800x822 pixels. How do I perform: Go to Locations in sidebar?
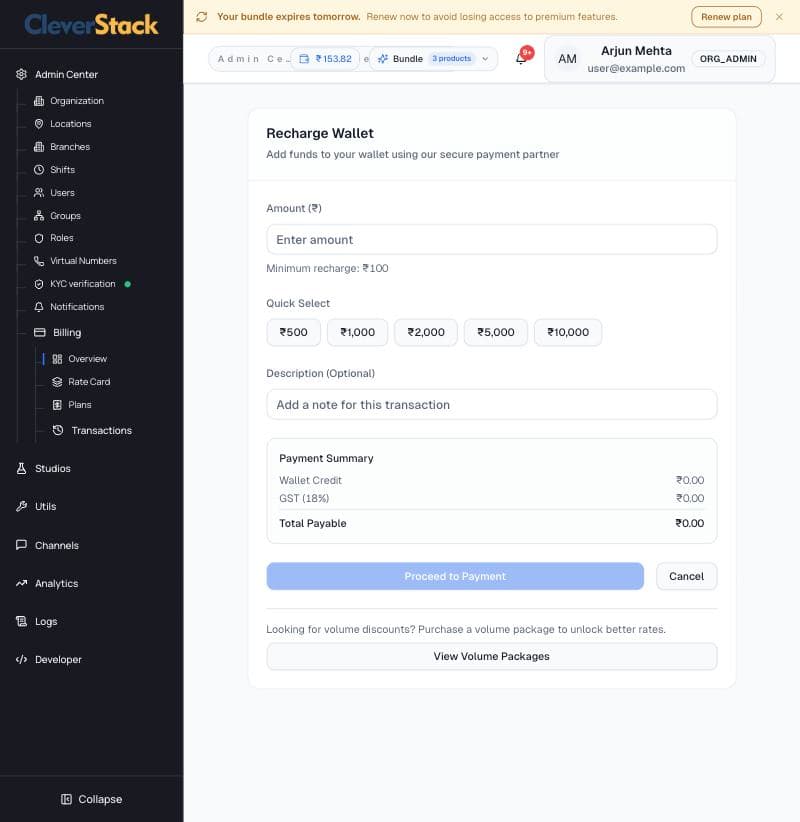pos(70,124)
